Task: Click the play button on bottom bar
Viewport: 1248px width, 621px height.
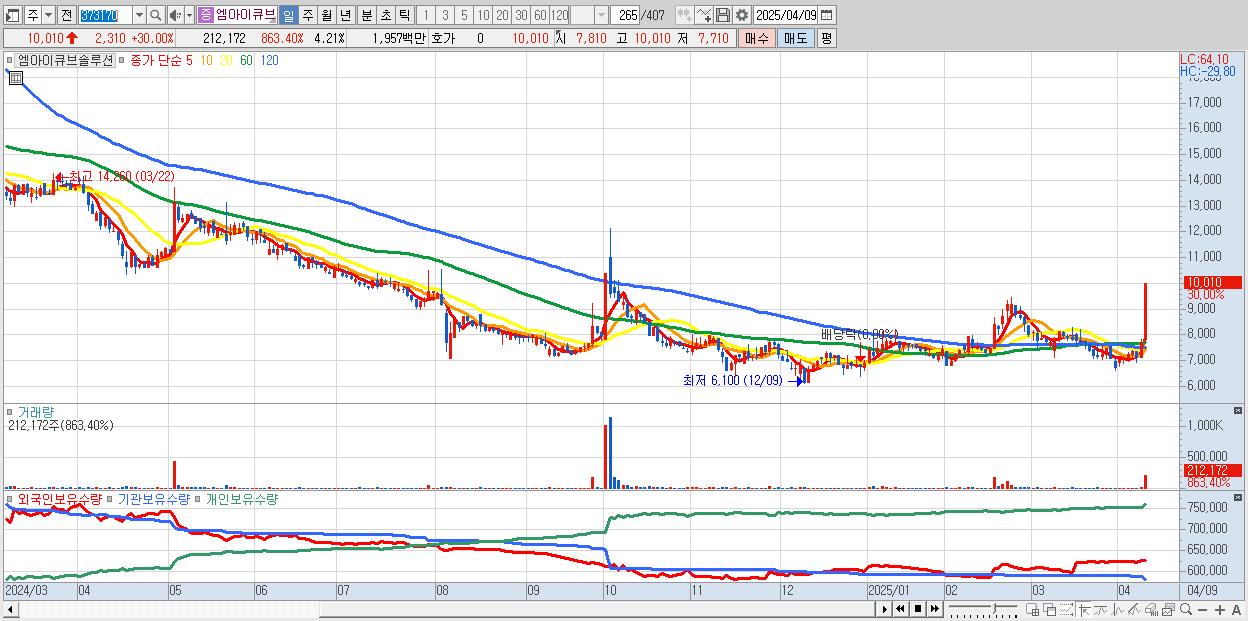Action: (x=885, y=609)
